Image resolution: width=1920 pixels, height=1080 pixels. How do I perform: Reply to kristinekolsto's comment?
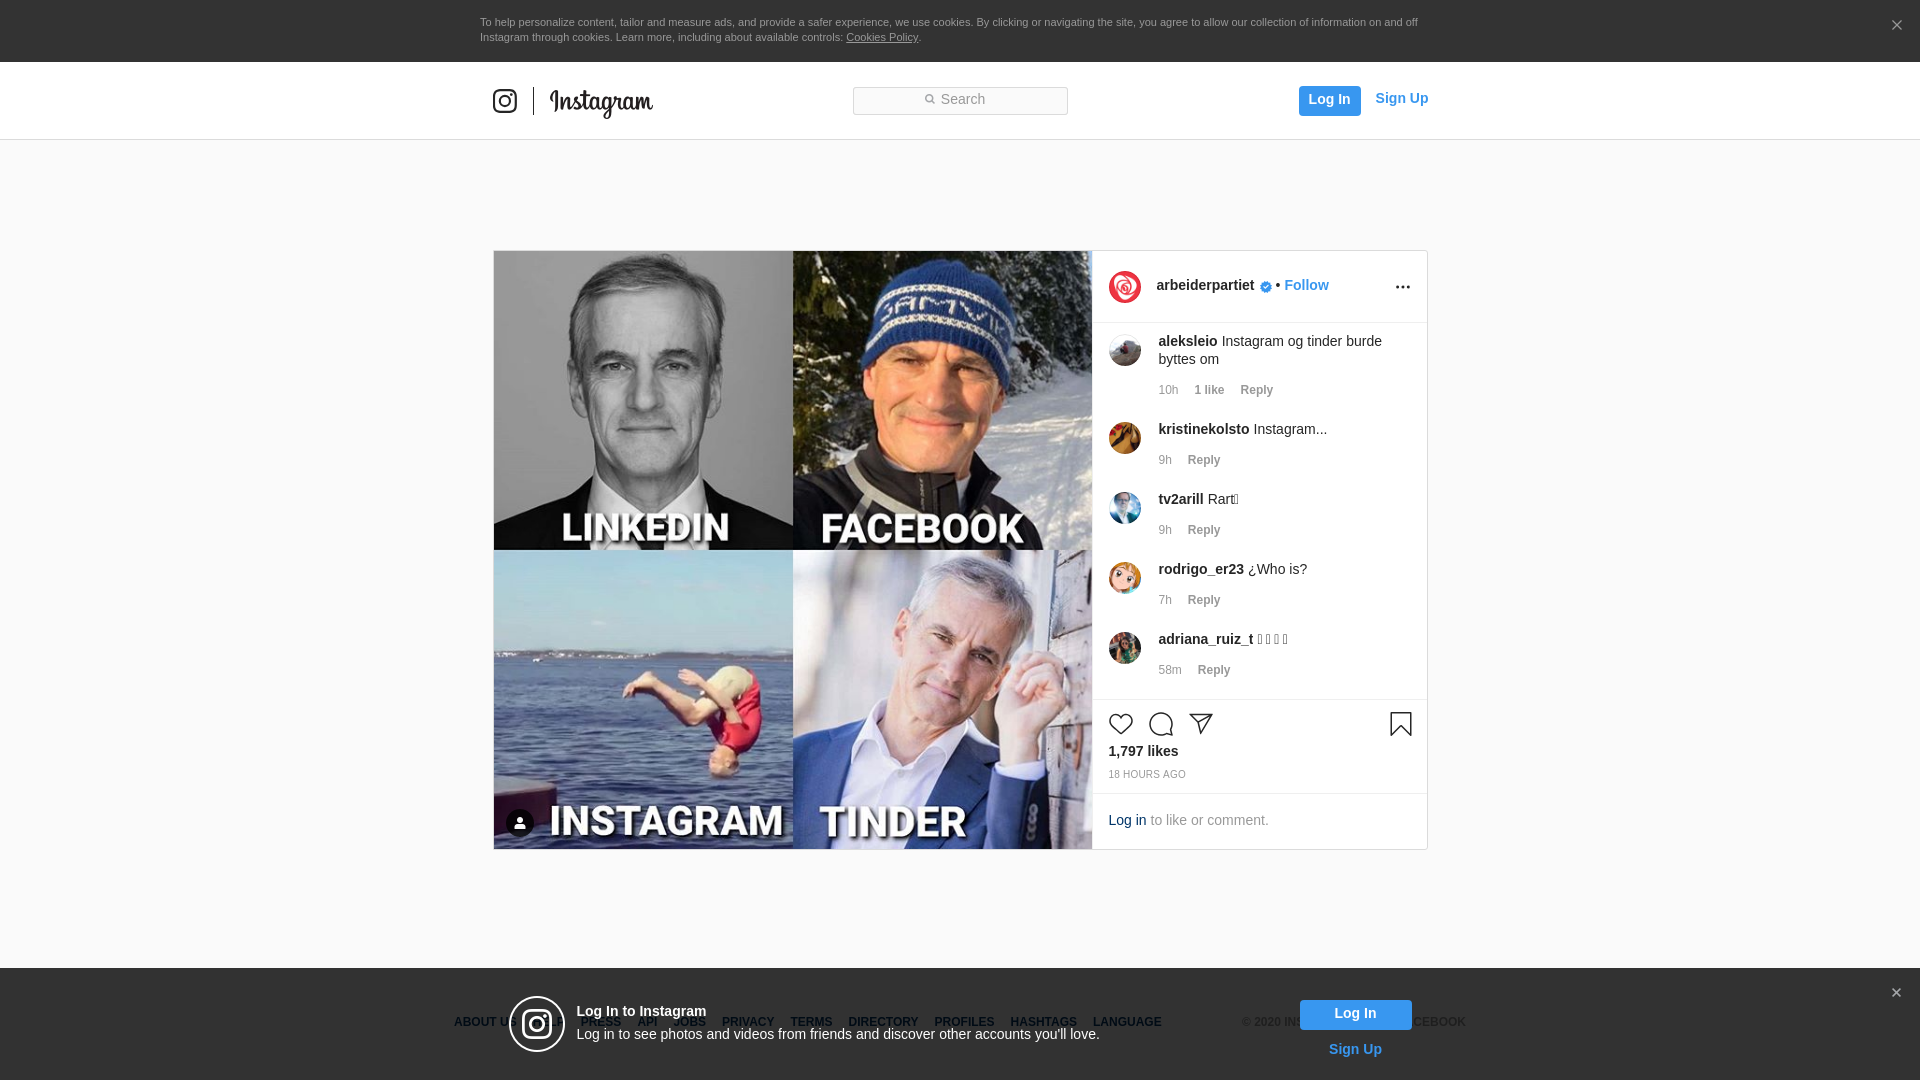[x=1204, y=460]
